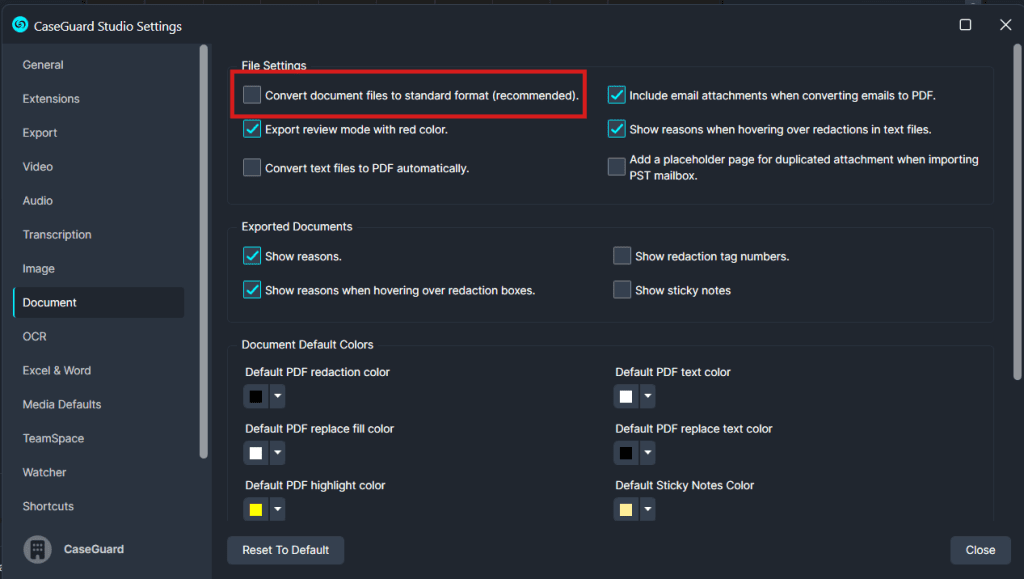This screenshot has width=1024, height=579.
Task: Click the yellow PDF highlight color swatch
Action: 256,510
